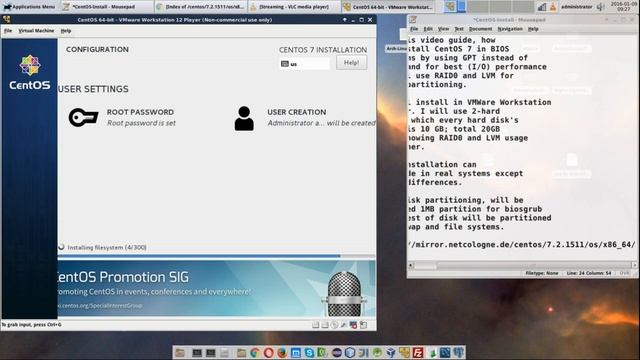Click the first terminal icon in the dock

[x=197, y=353]
